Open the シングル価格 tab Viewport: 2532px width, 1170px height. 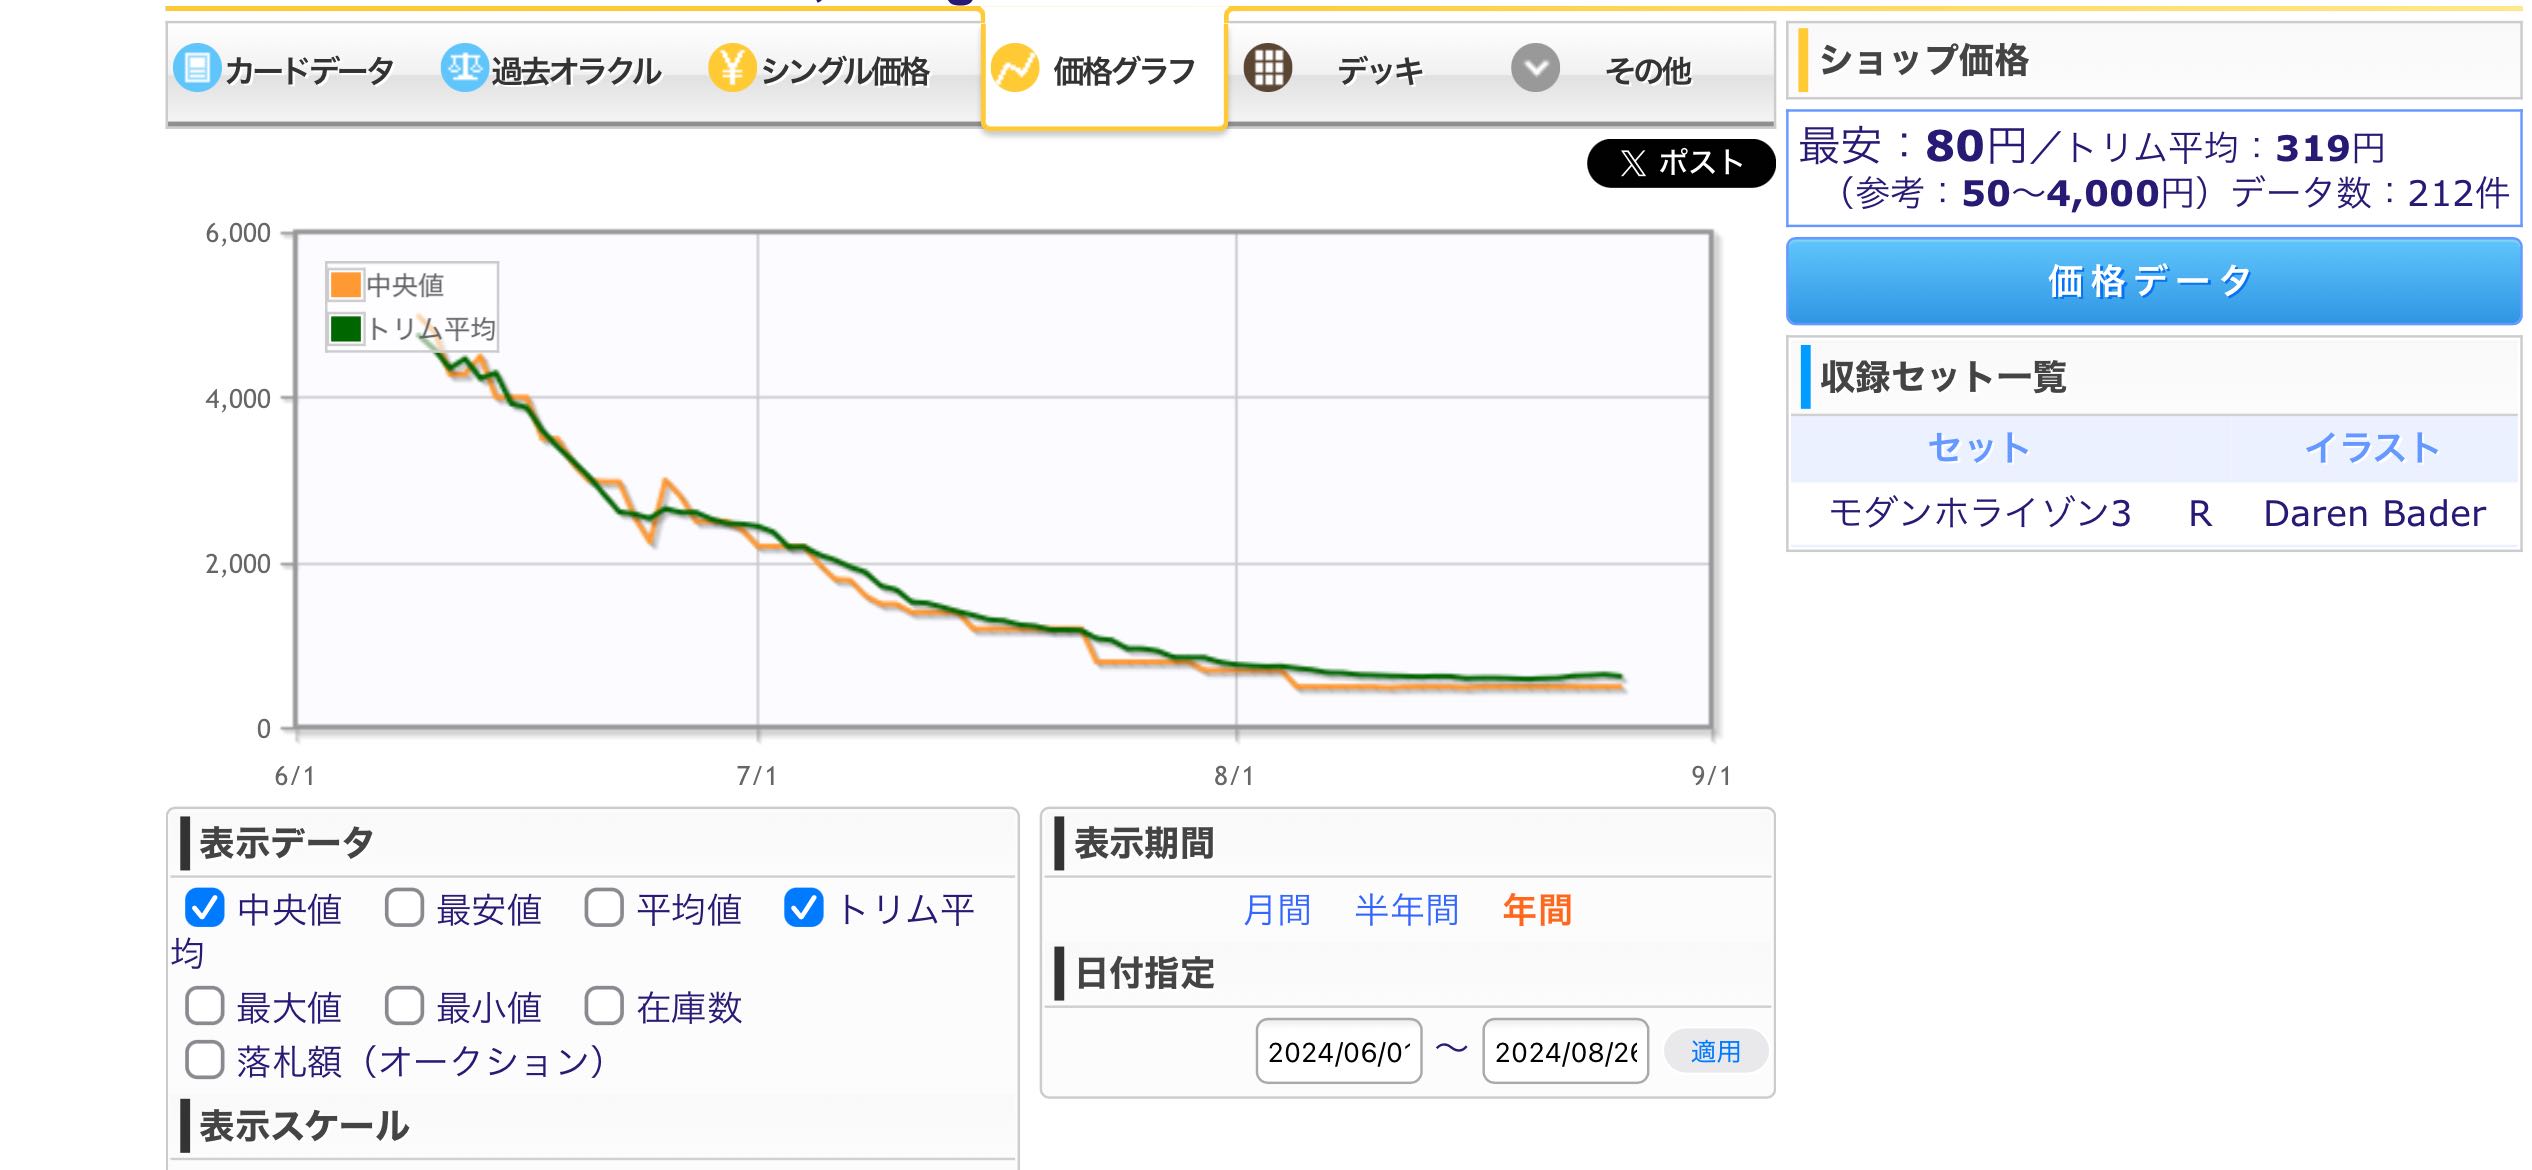(843, 71)
